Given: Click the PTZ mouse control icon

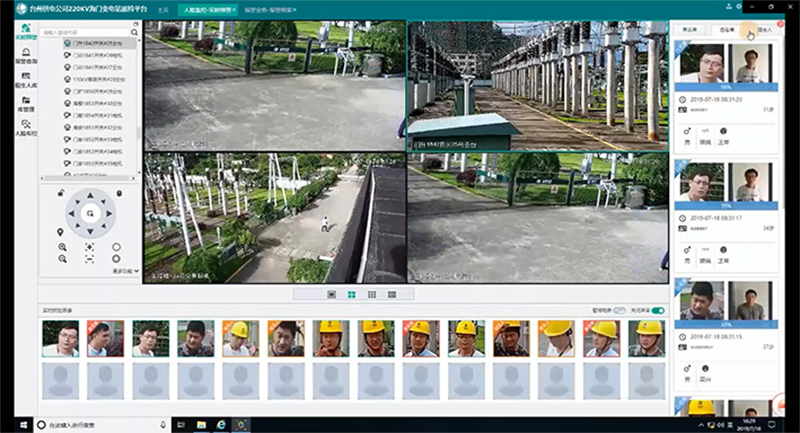Looking at the screenshot, I should (x=119, y=193).
